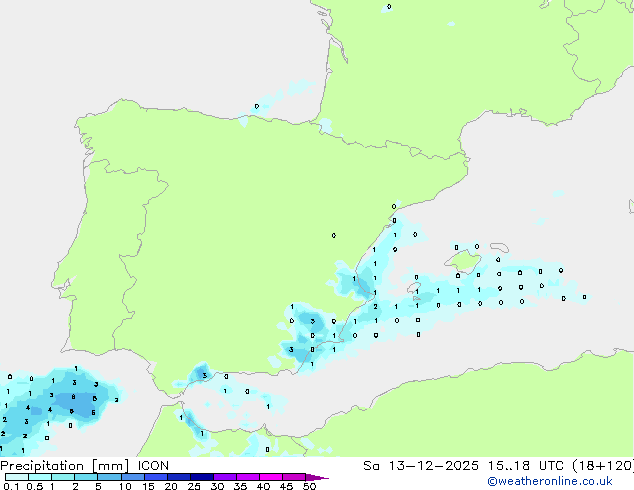Viewport: 634px width, 490px height.
Task: Click the '35' legend scale label
Action: coord(240,486)
